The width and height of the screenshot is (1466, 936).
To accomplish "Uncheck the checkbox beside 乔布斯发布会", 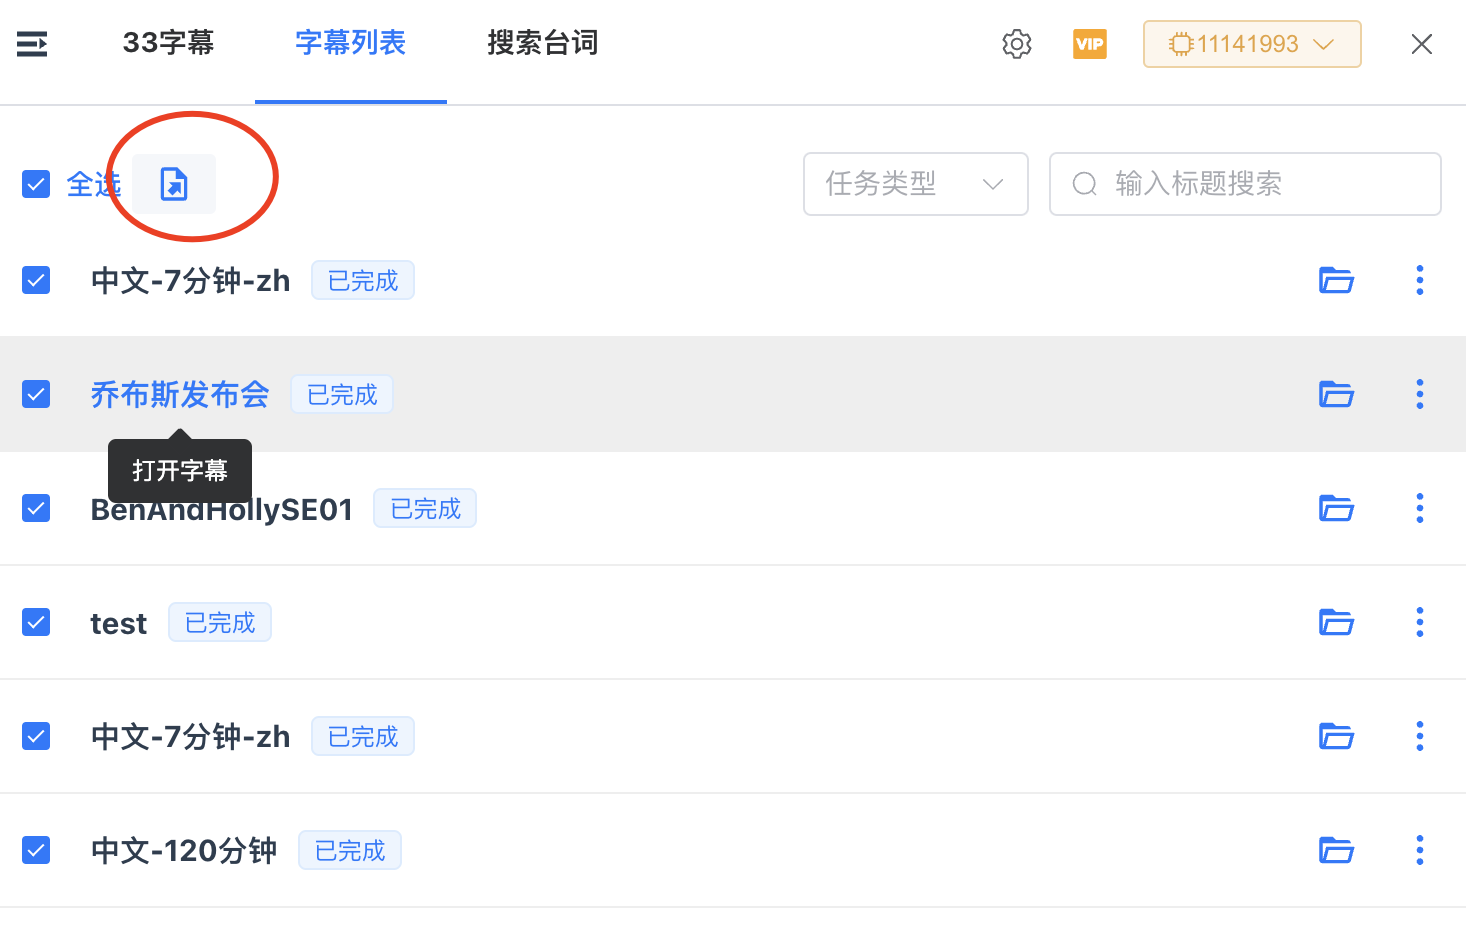I will [36, 394].
